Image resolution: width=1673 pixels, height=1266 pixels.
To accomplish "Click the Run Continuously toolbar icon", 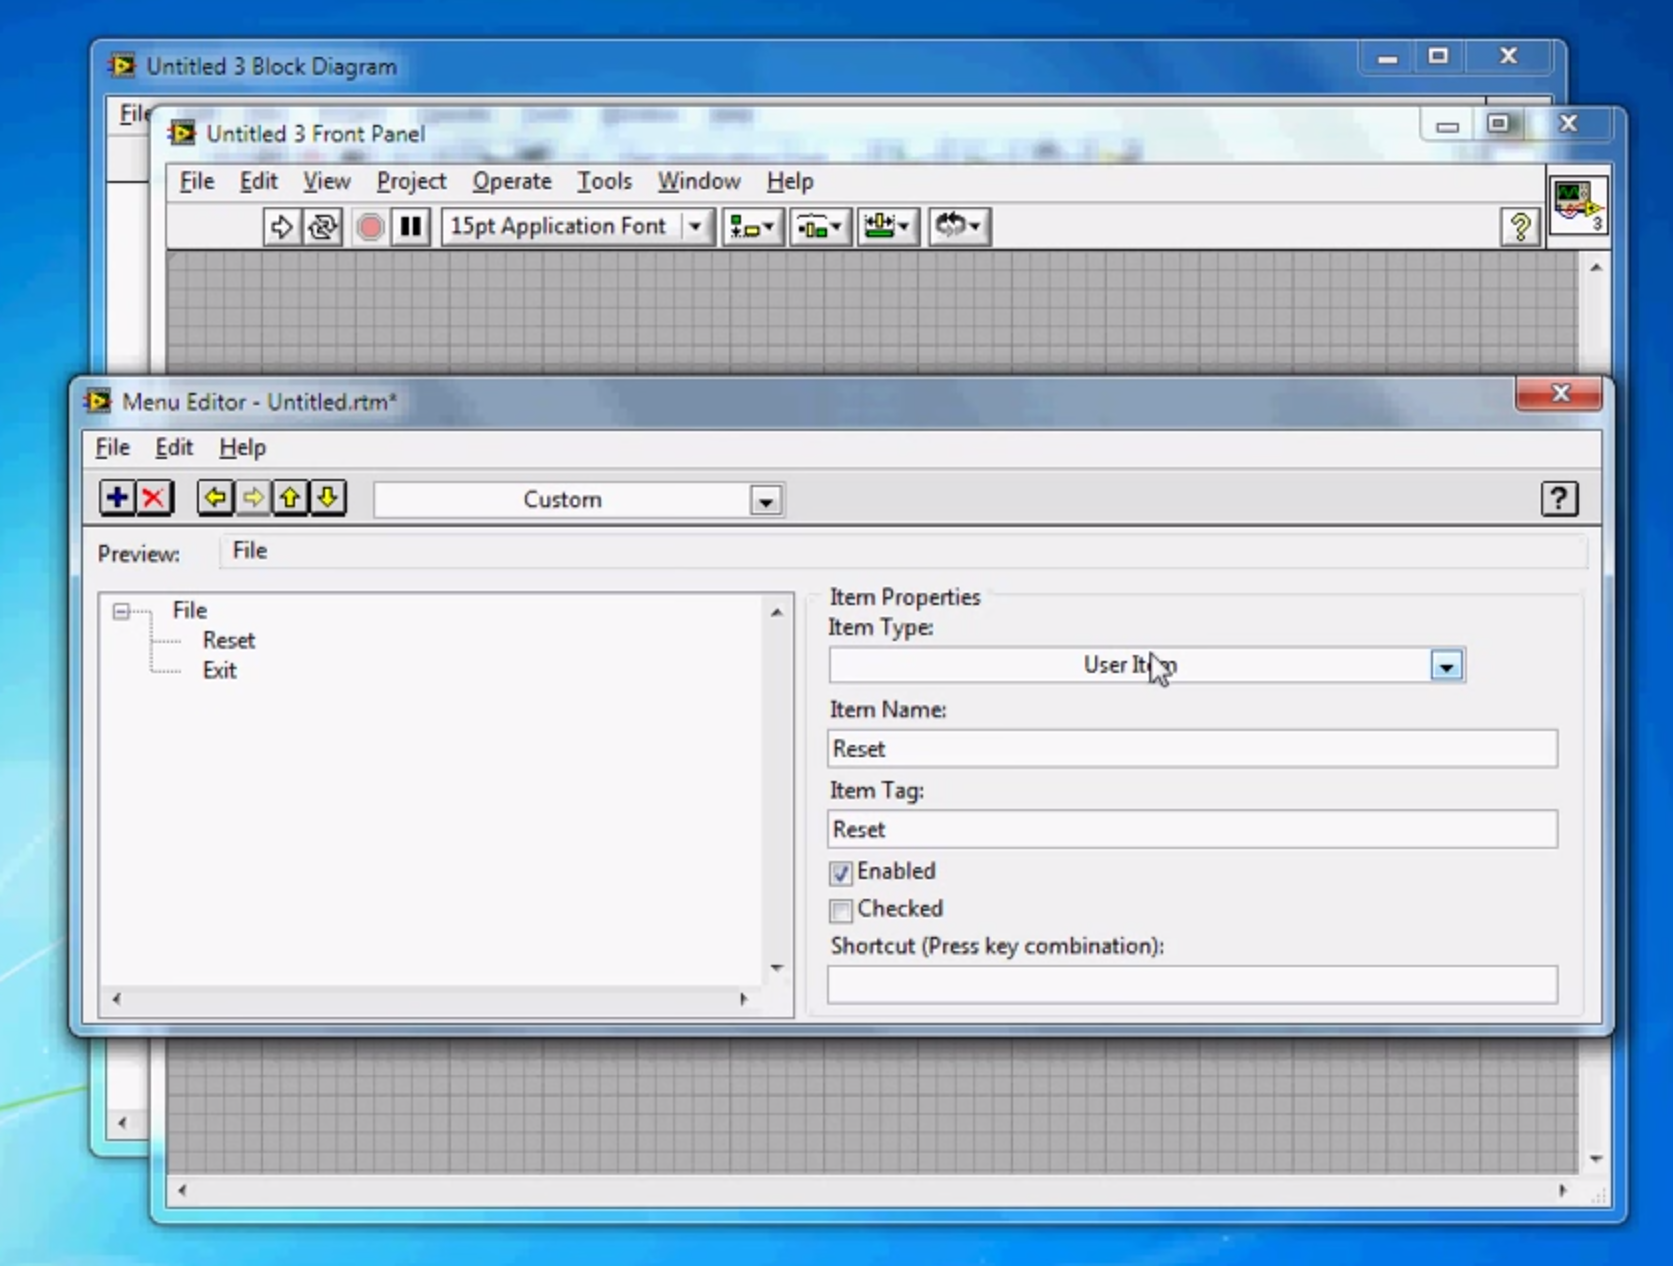I will [x=322, y=227].
